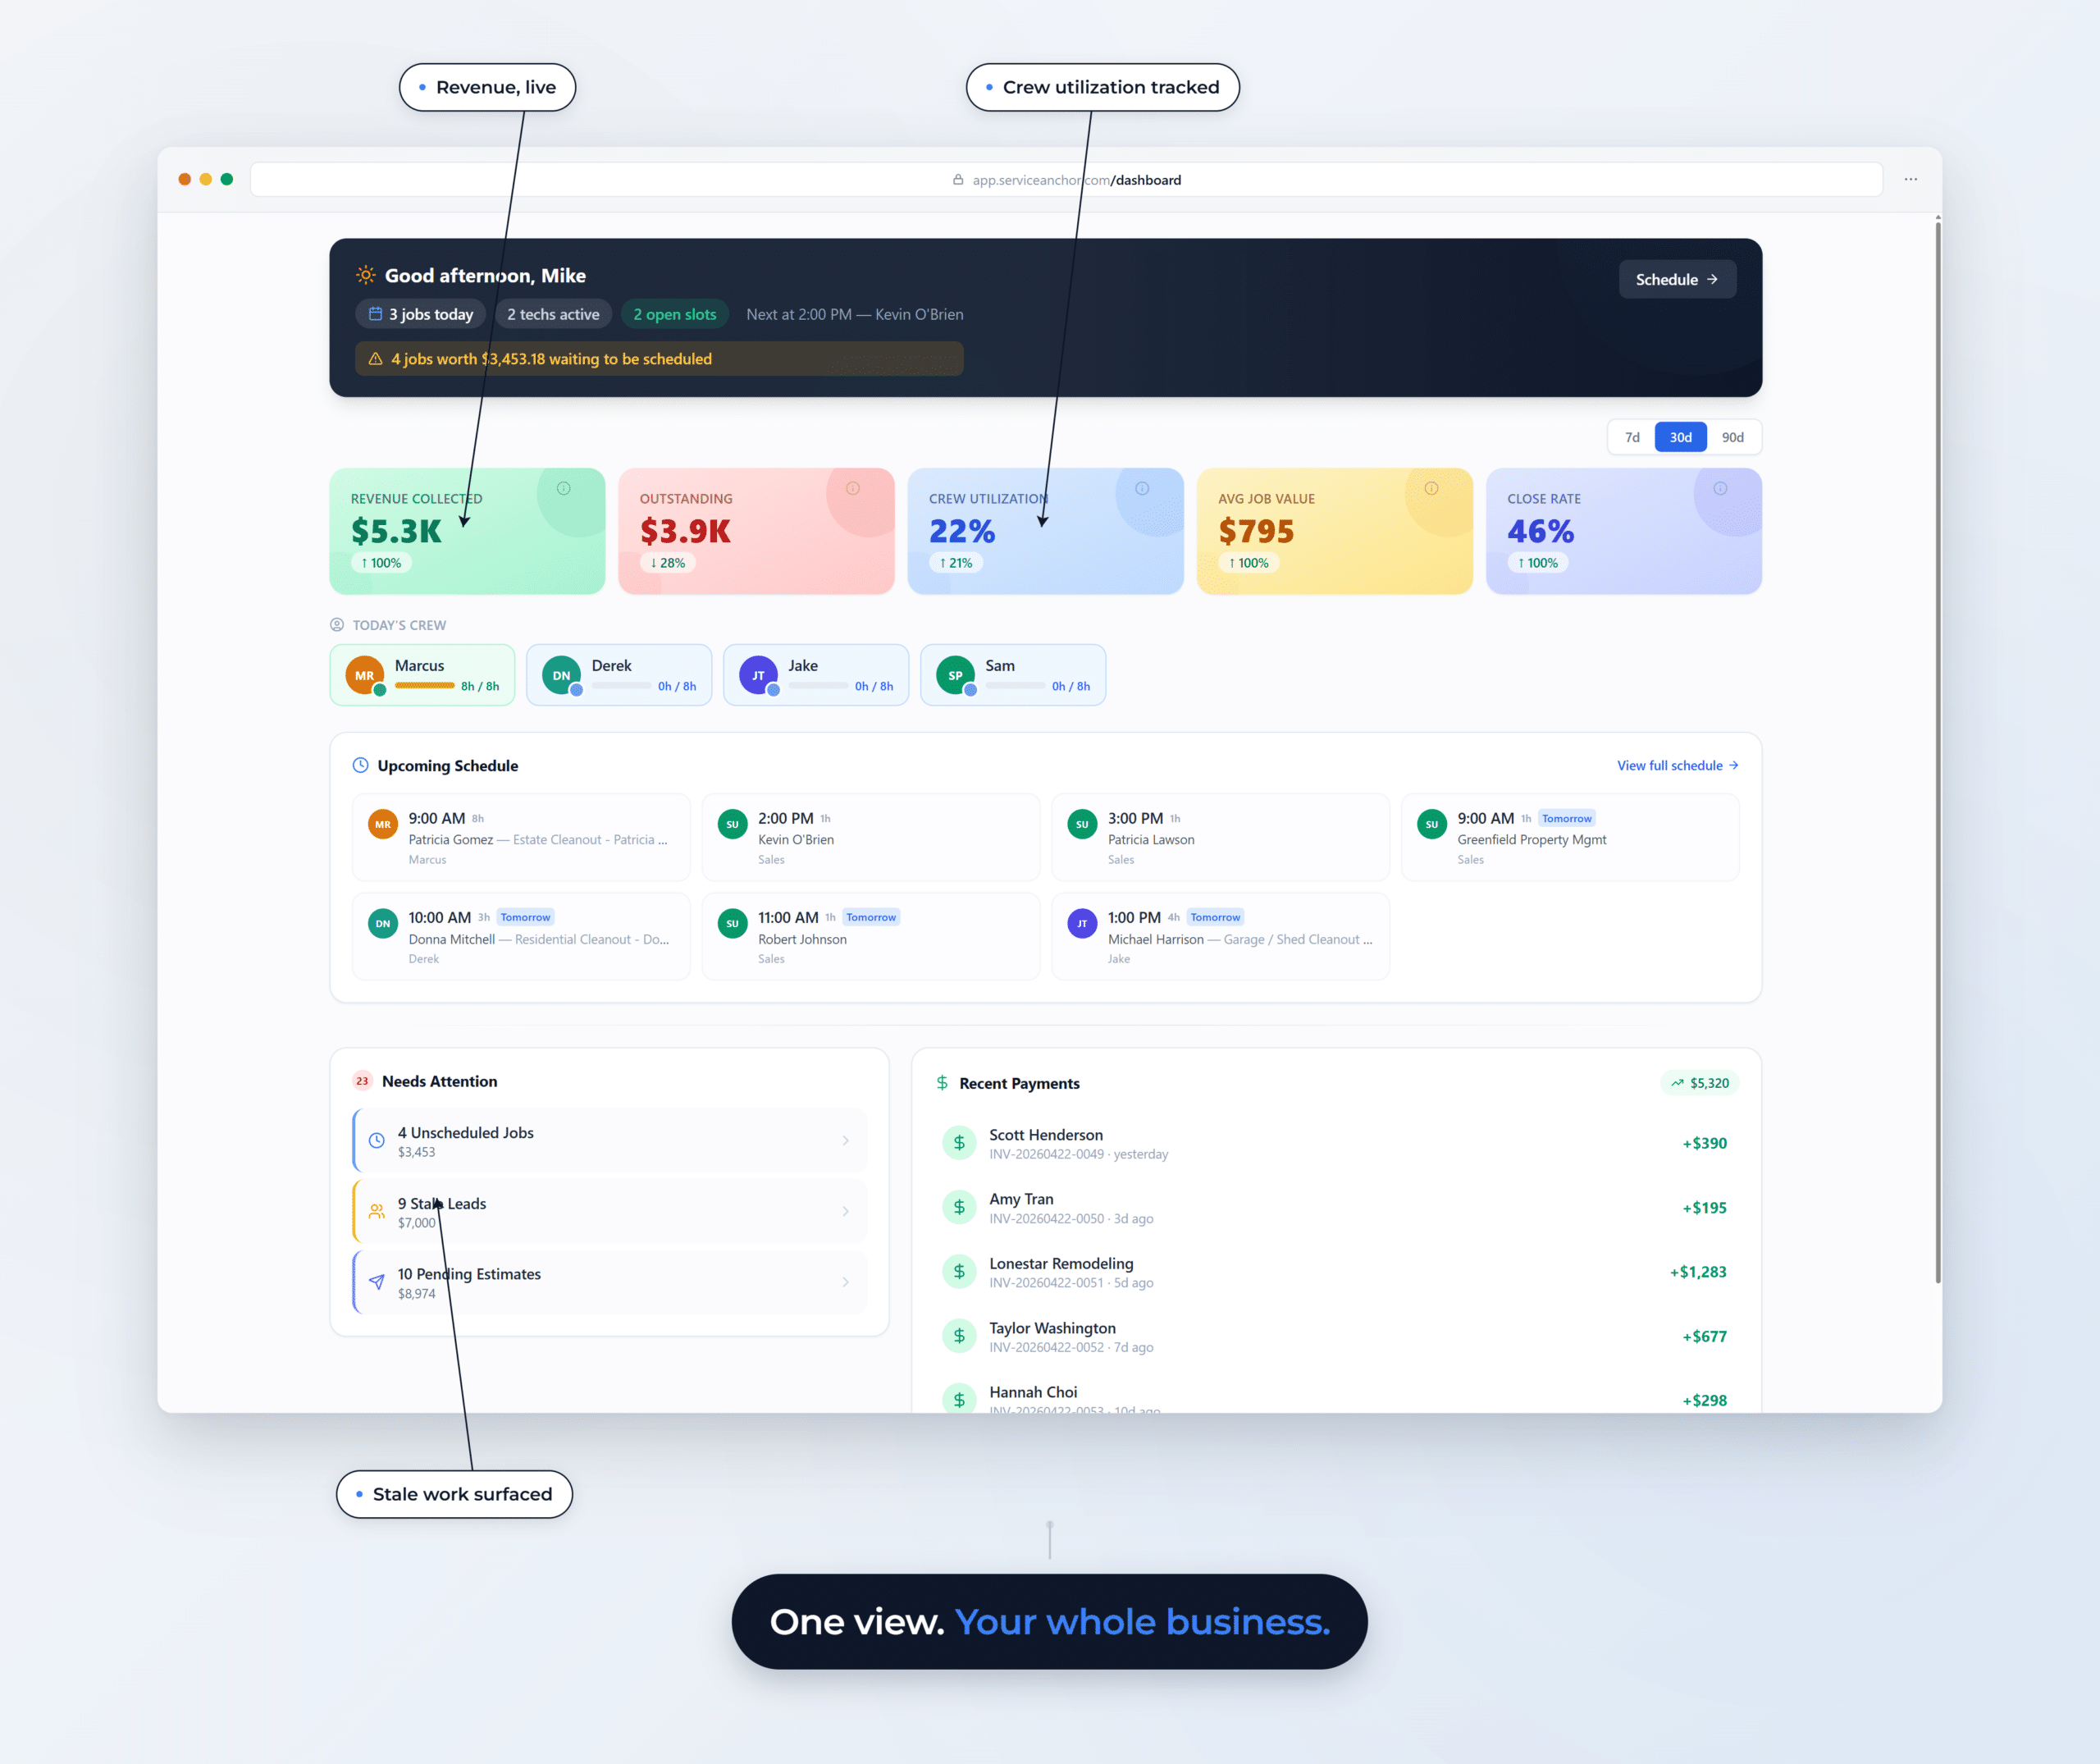Image resolution: width=2100 pixels, height=1764 pixels.
Task: Click Derek's hours progress bar
Action: [x=622, y=686]
